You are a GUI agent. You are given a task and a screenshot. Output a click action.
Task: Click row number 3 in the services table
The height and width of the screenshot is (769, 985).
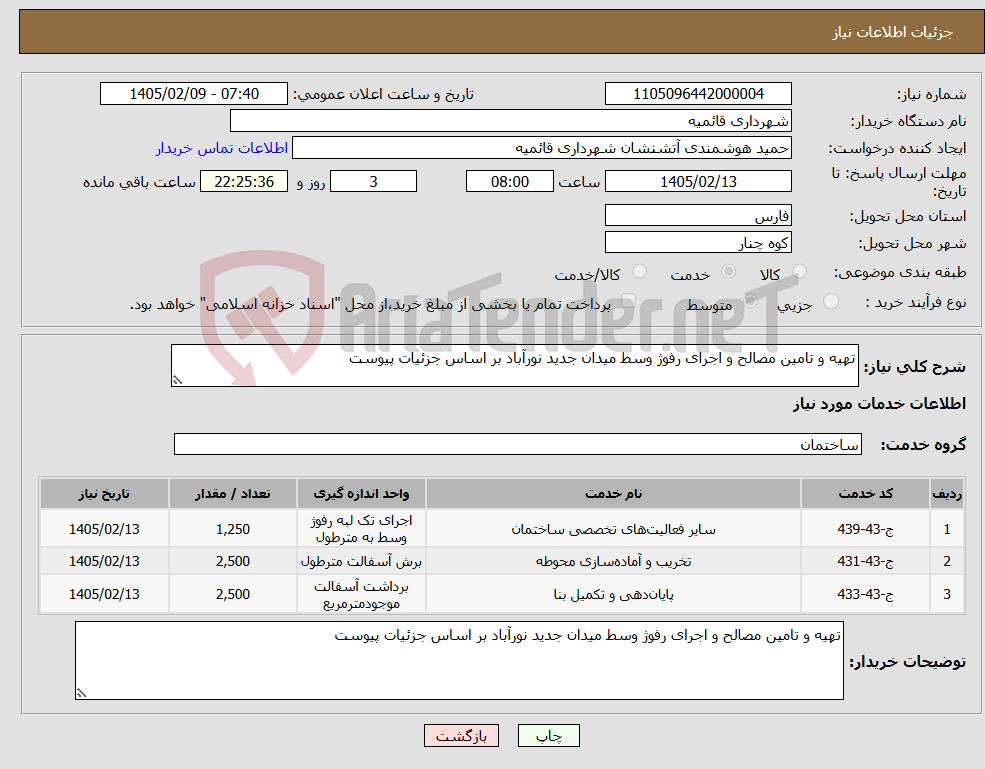[x=947, y=594]
